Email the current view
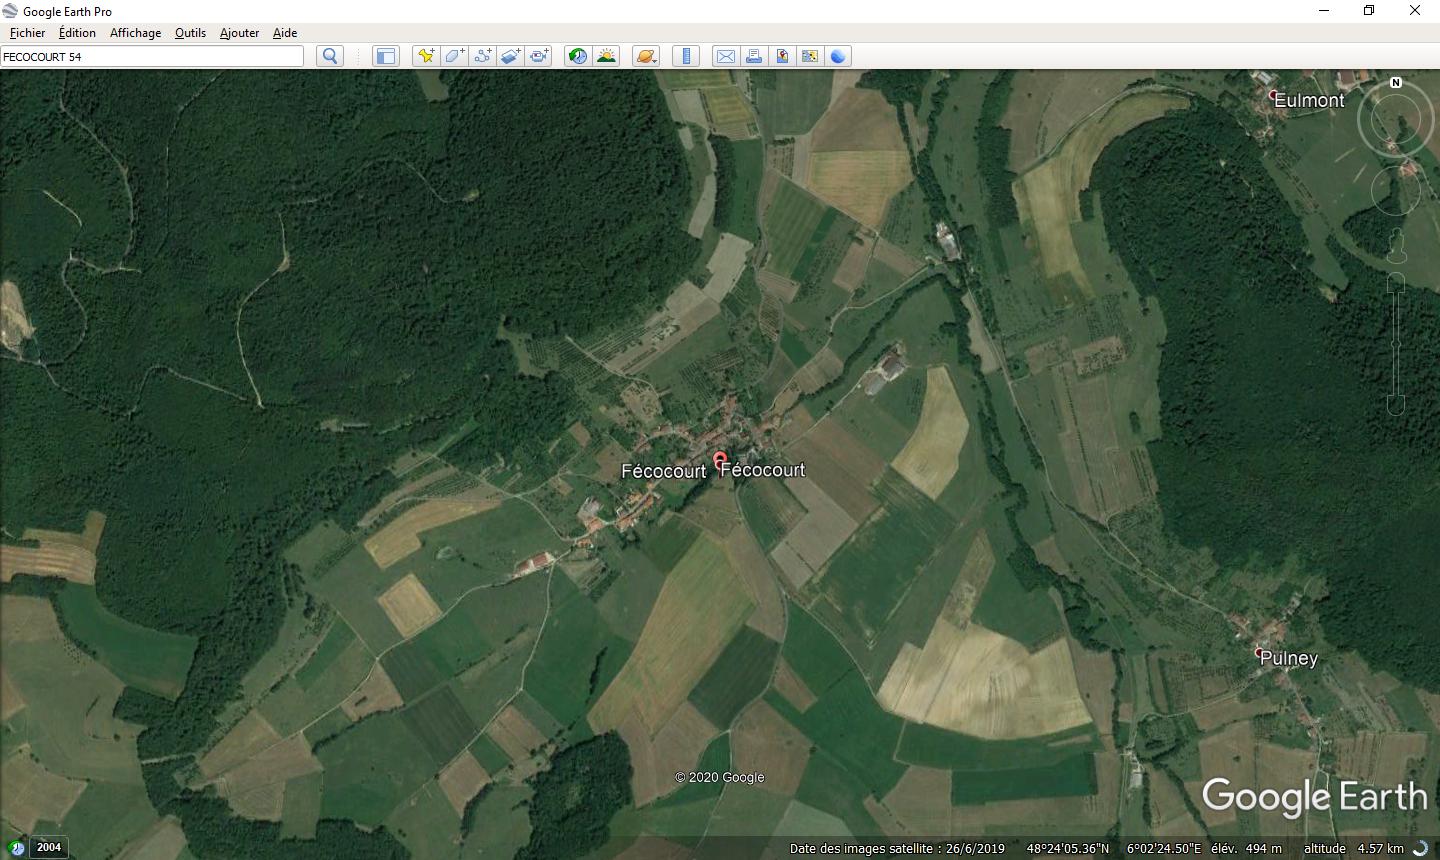 click(x=726, y=56)
